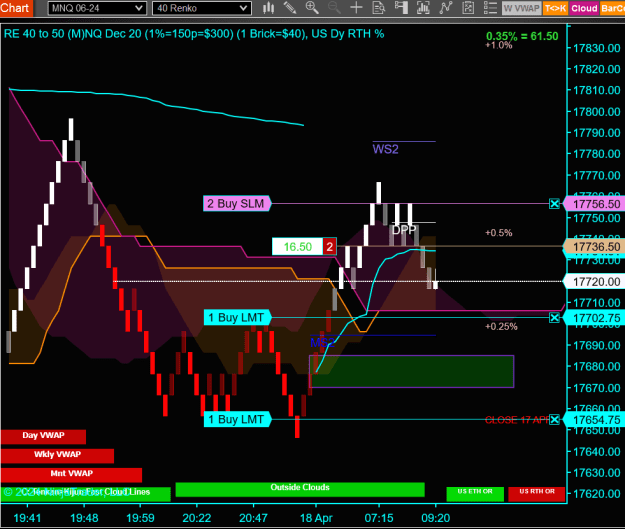Screen dimensions: 625x529
Task: Click the 20:22 time axis label
Action: [x=197, y=518]
